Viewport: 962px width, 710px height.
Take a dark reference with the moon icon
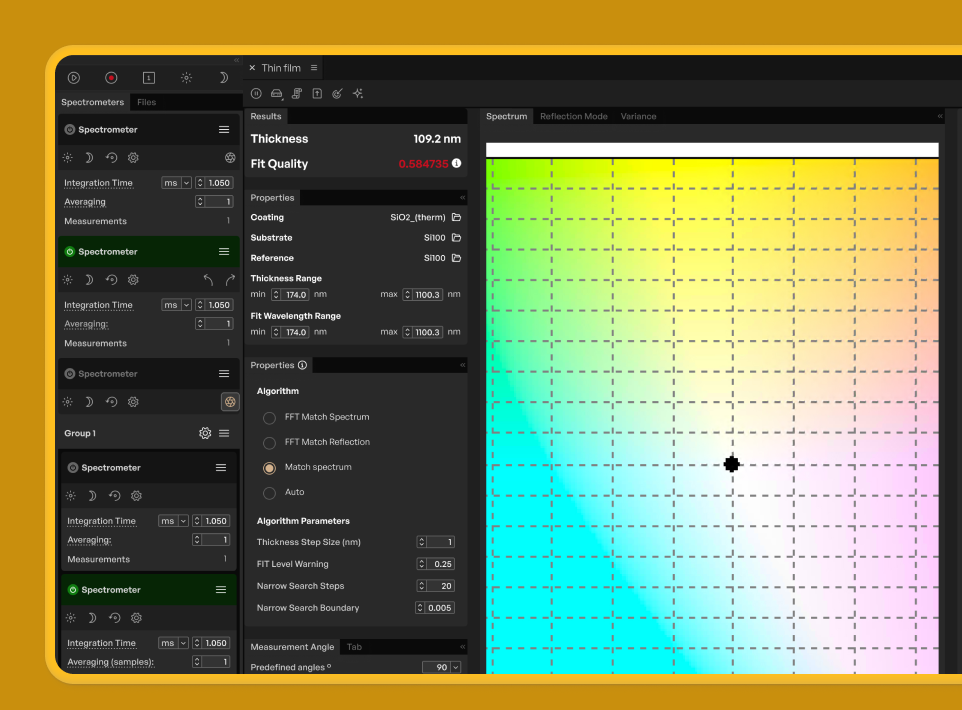[223, 77]
